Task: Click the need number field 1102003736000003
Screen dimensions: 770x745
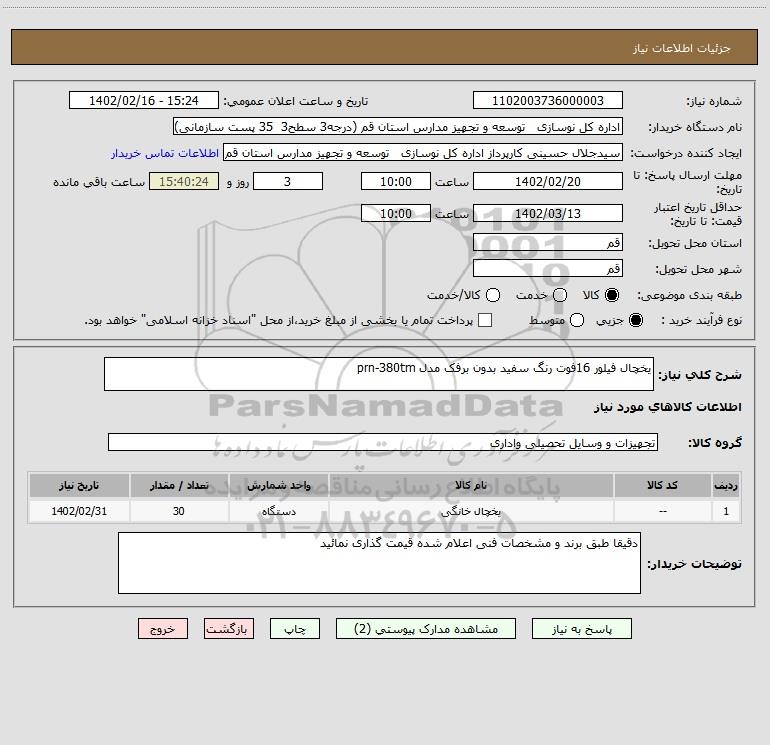Action: [x=548, y=100]
